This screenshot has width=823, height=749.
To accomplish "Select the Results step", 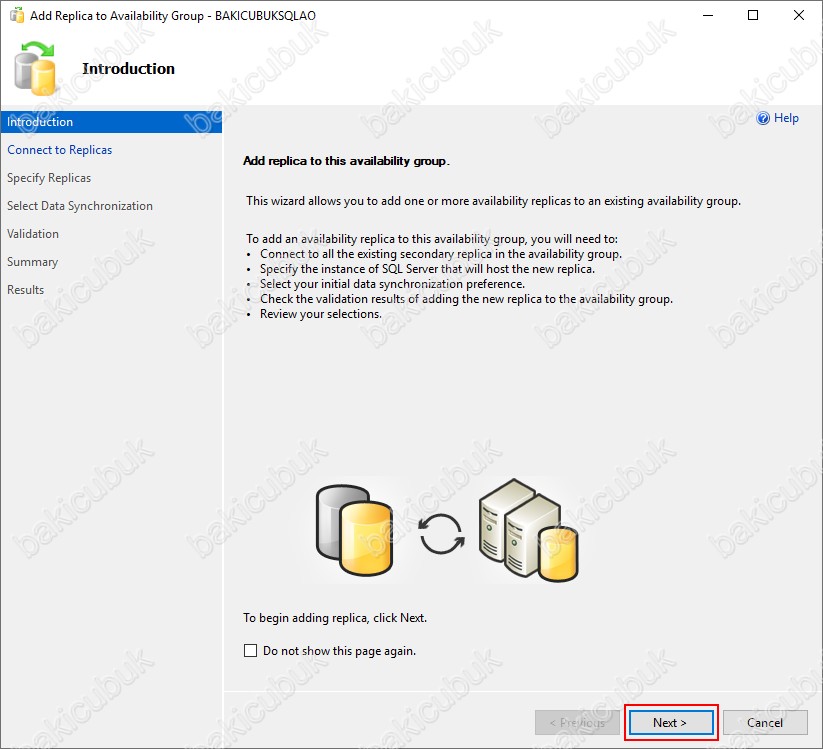I will (x=25, y=290).
